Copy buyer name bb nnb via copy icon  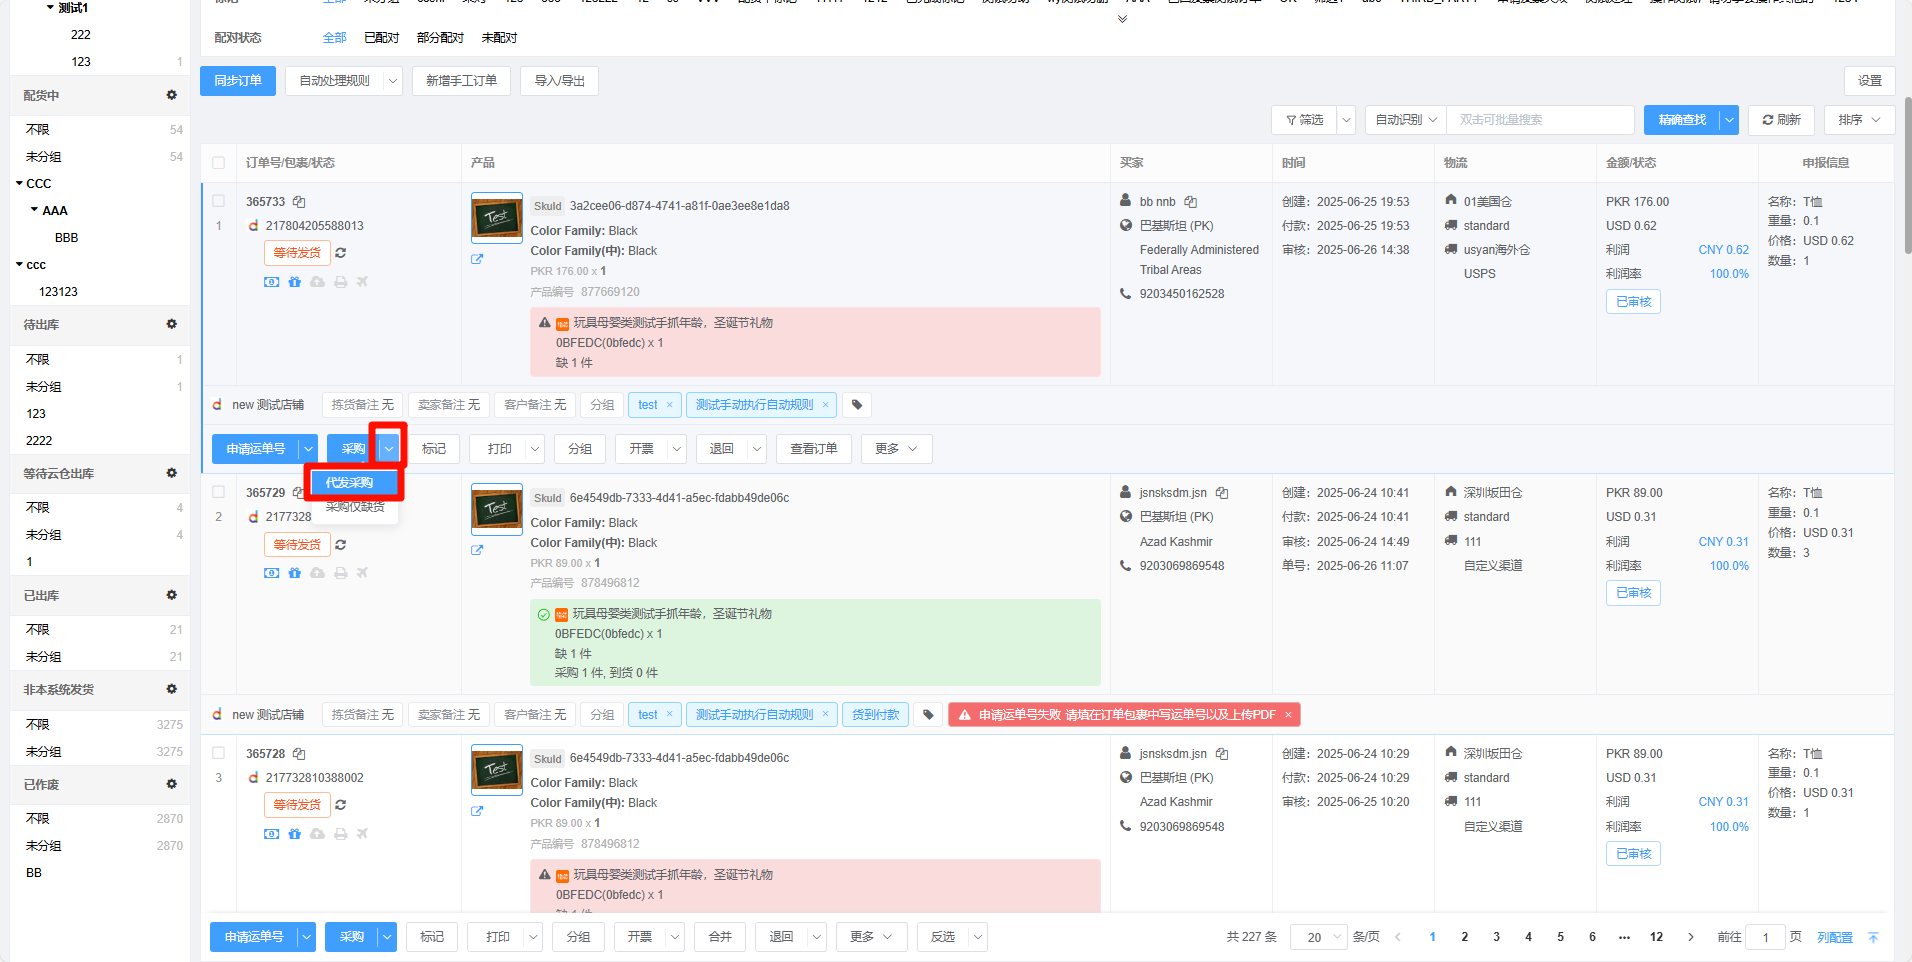click(x=1190, y=202)
